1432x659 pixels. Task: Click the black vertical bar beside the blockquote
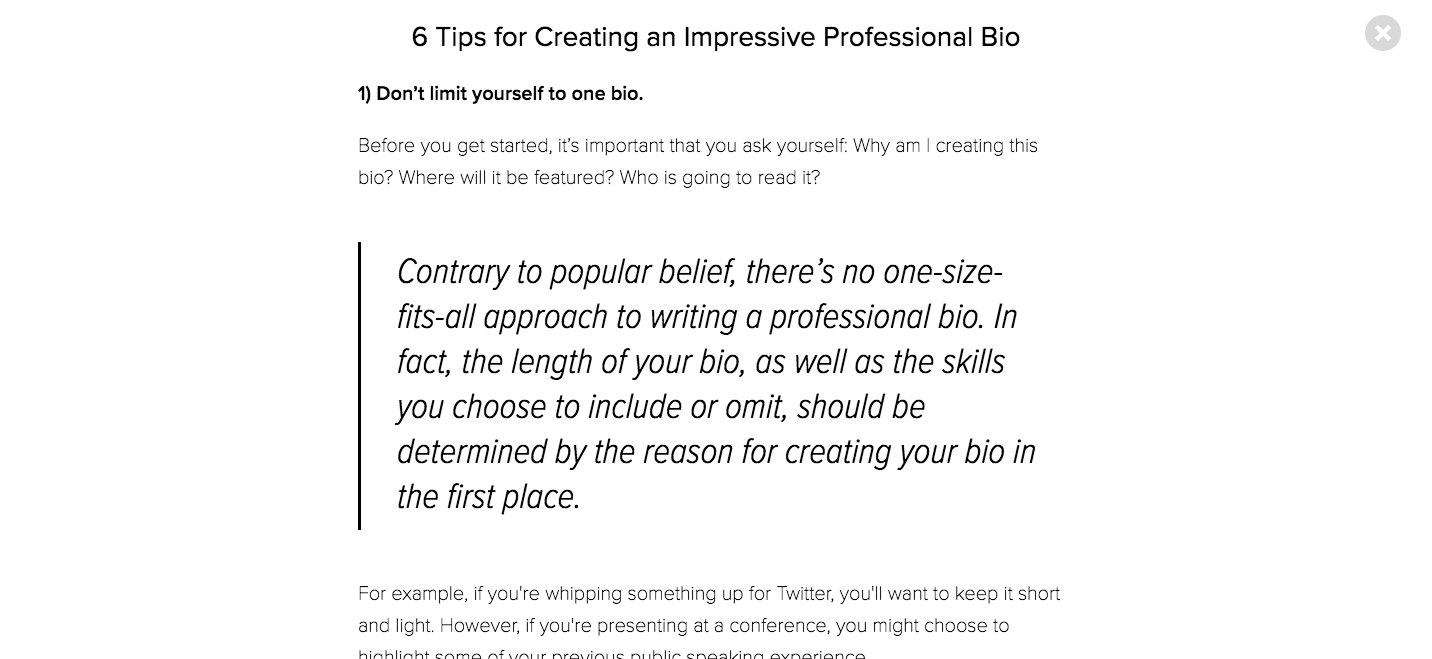coord(359,386)
